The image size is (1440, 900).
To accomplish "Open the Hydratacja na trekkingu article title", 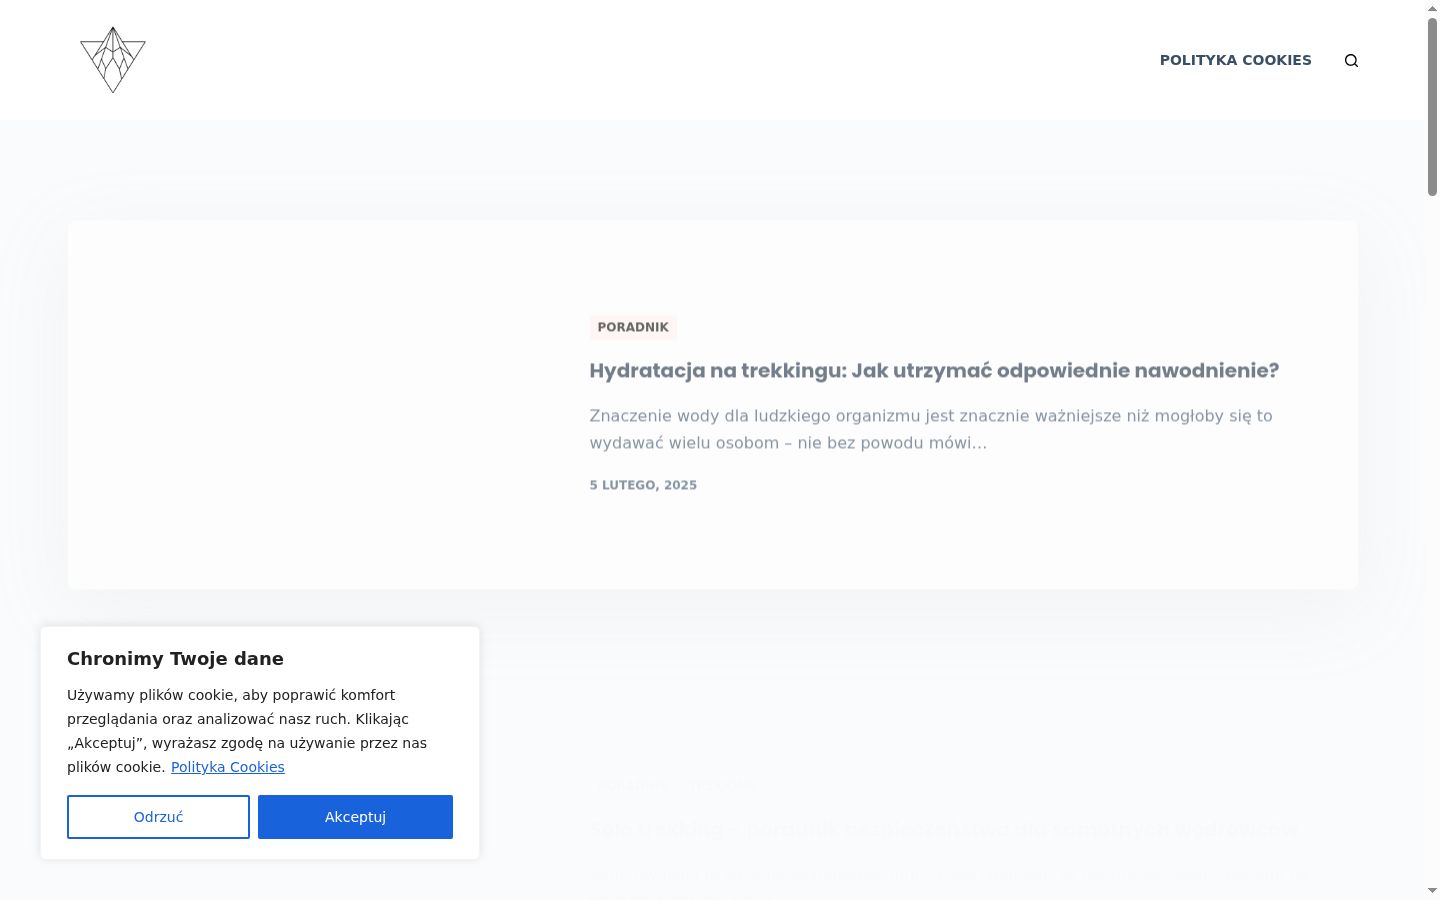I will (934, 371).
